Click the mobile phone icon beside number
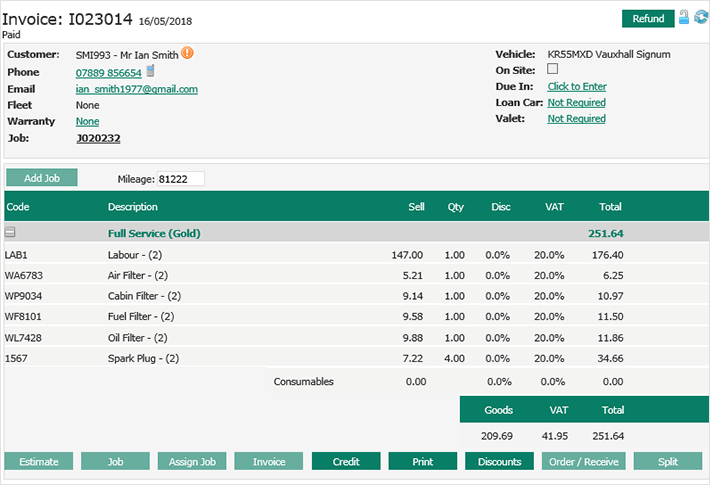710x485 pixels. tap(150, 71)
